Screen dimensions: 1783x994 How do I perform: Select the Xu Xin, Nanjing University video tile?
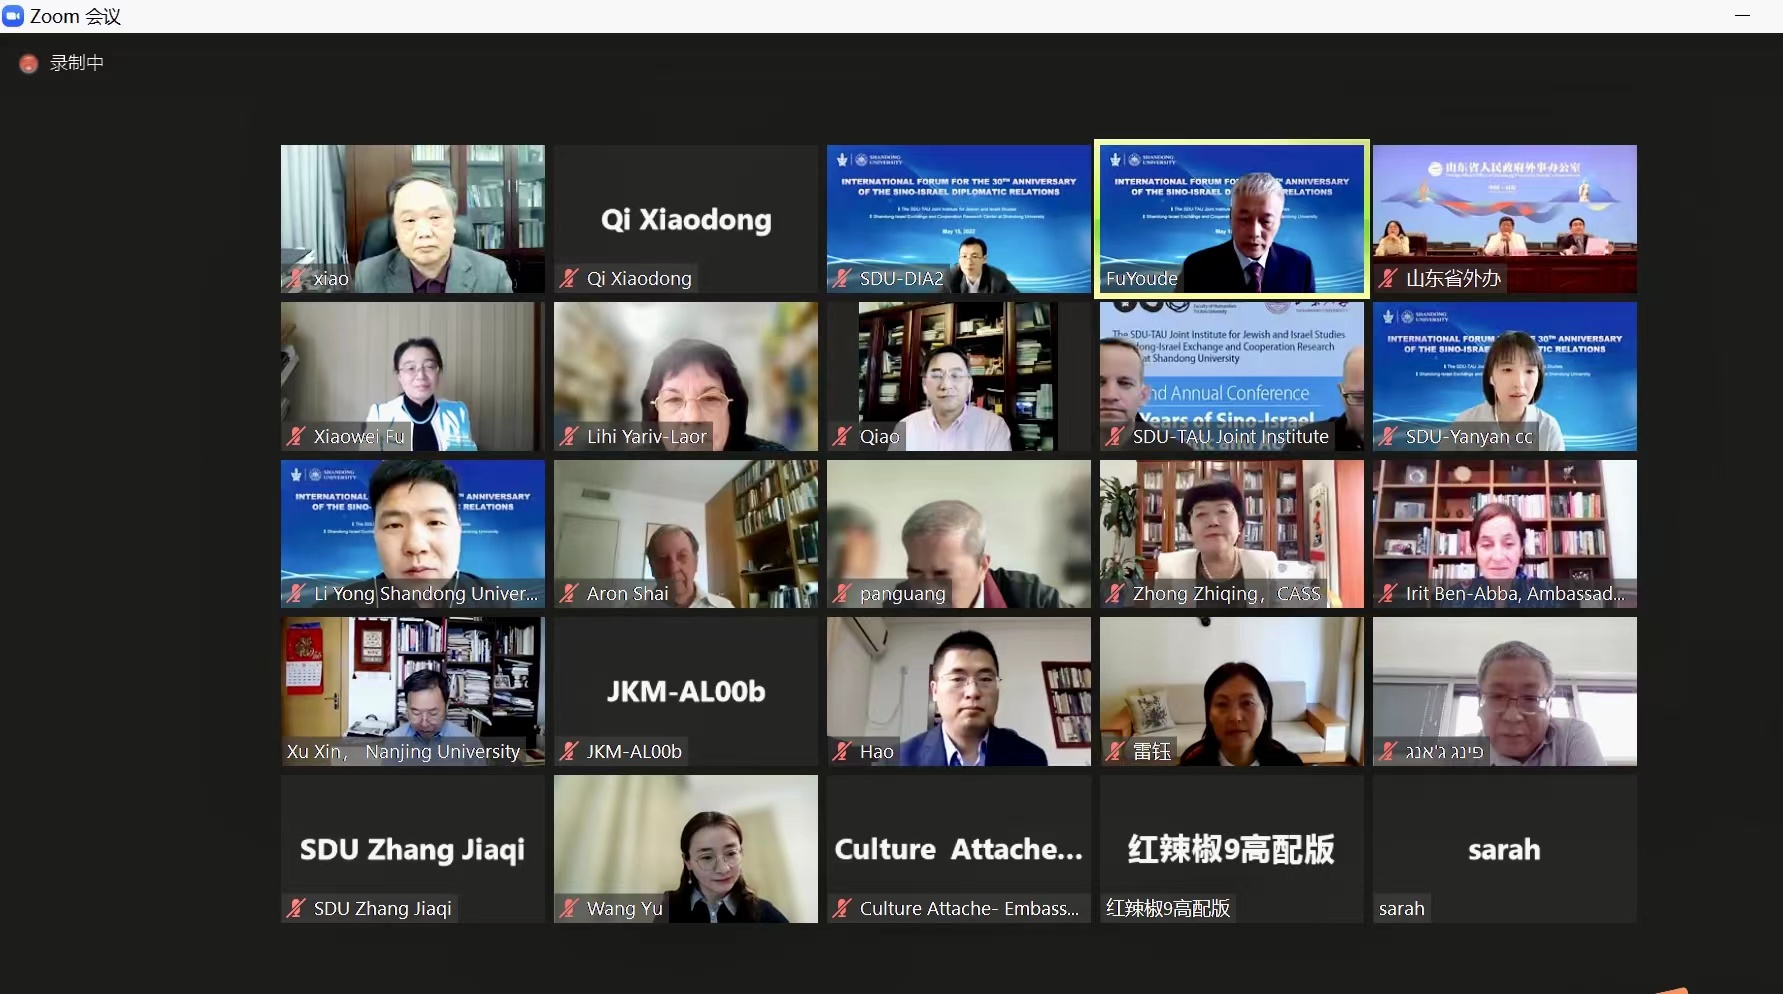pyautogui.click(x=413, y=691)
